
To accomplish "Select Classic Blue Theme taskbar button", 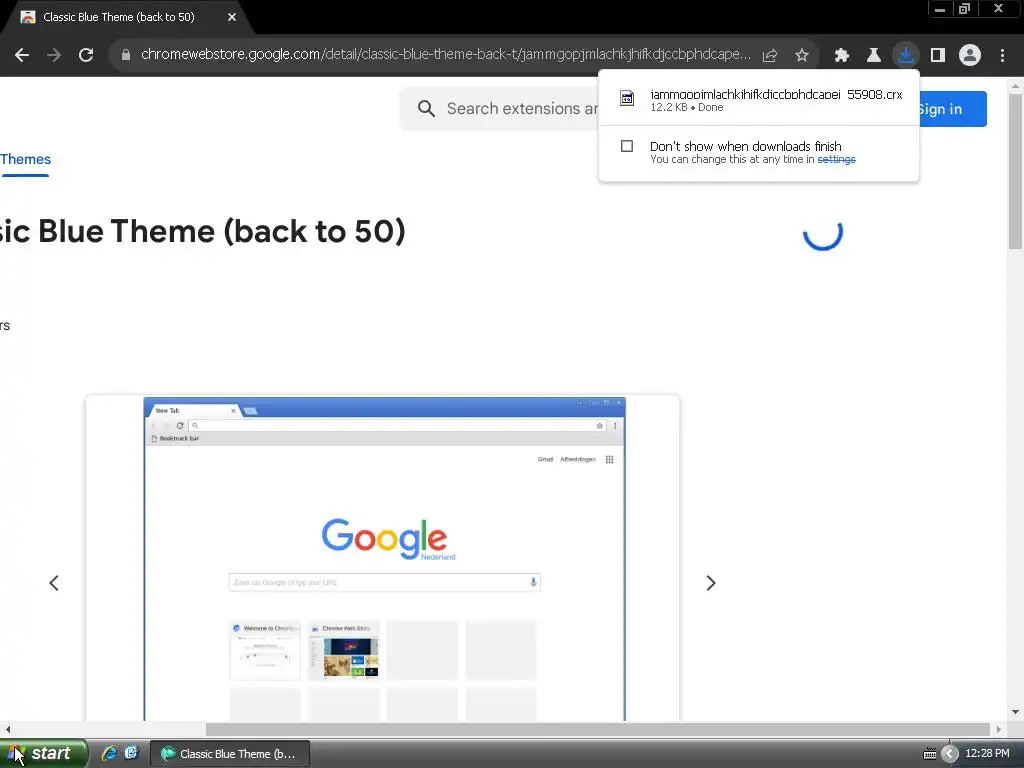I will coord(230,754).
